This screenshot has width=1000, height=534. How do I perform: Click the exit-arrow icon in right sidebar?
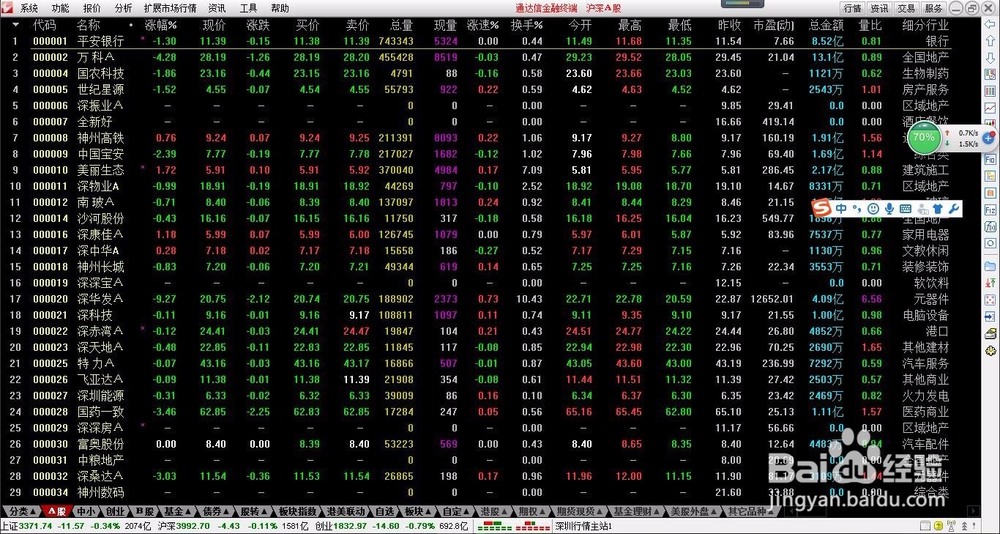tap(990, 316)
